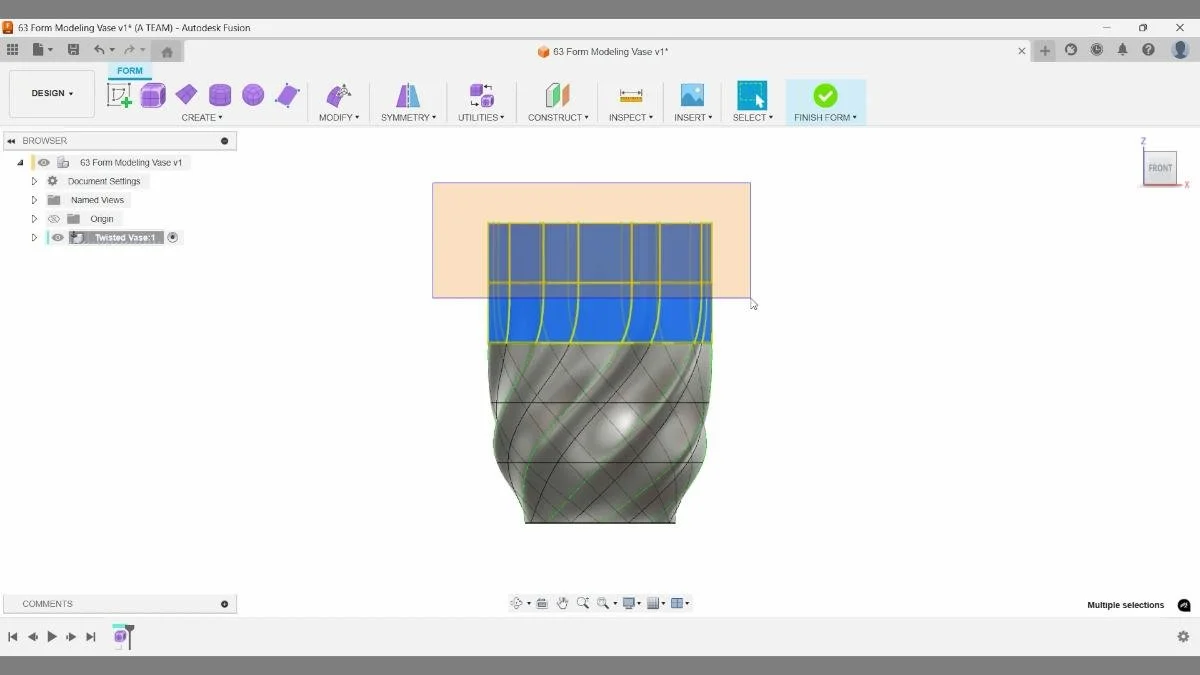Screen dimensions: 1200x675
Task: Open the CREATE menu
Action: (202, 118)
